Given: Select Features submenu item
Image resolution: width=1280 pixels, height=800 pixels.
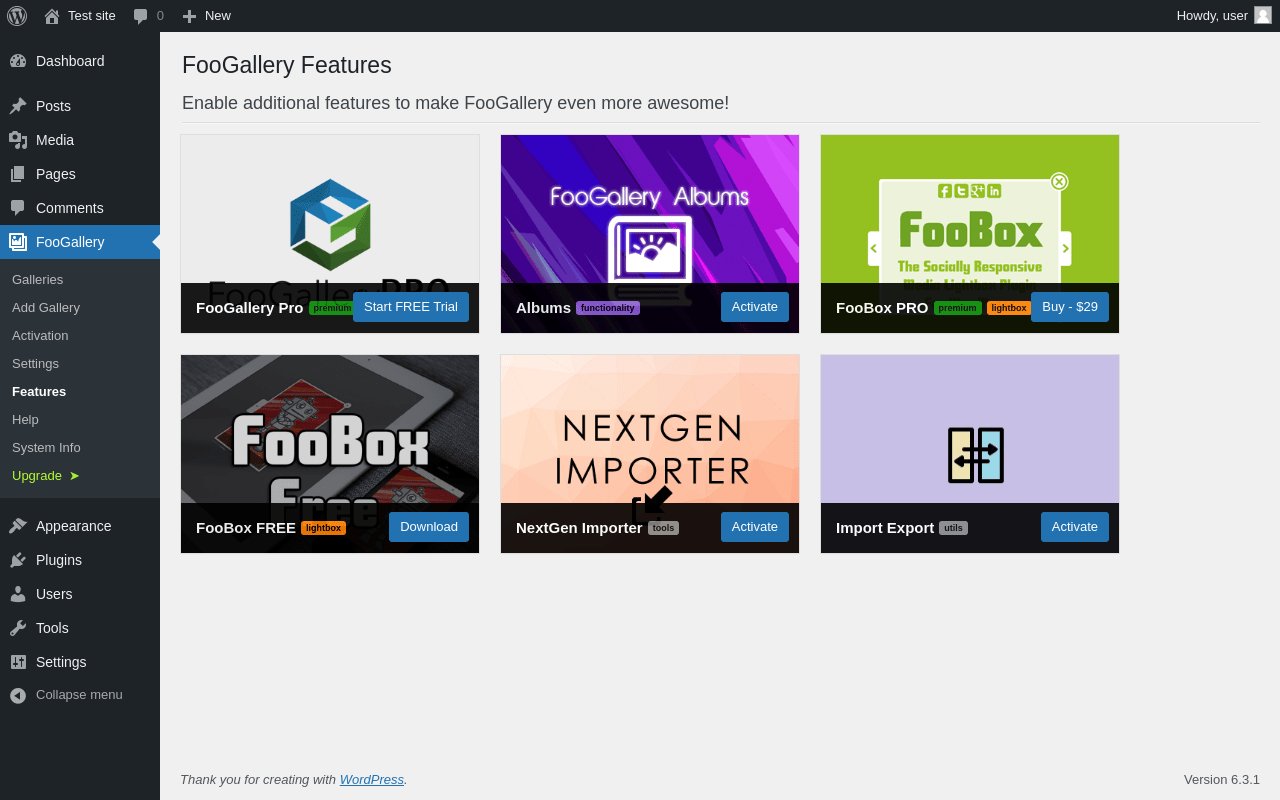Looking at the screenshot, I should [39, 391].
